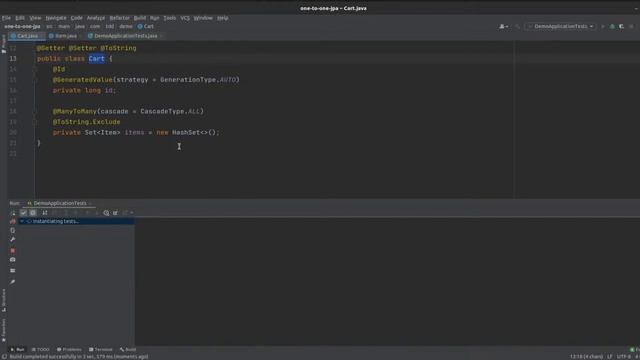Click the cursor position indicator in status bar
This screenshot has height=360, width=640.
tap(586, 357)
